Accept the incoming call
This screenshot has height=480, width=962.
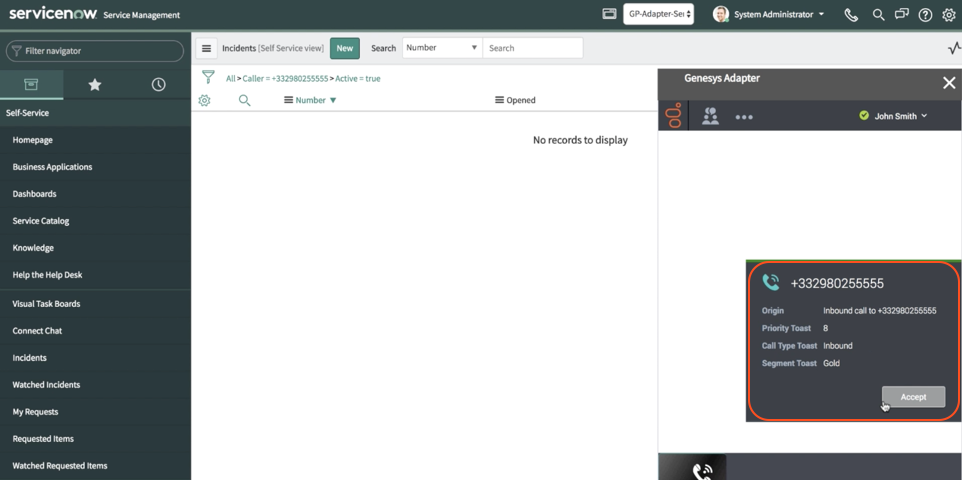click(913, 397)
